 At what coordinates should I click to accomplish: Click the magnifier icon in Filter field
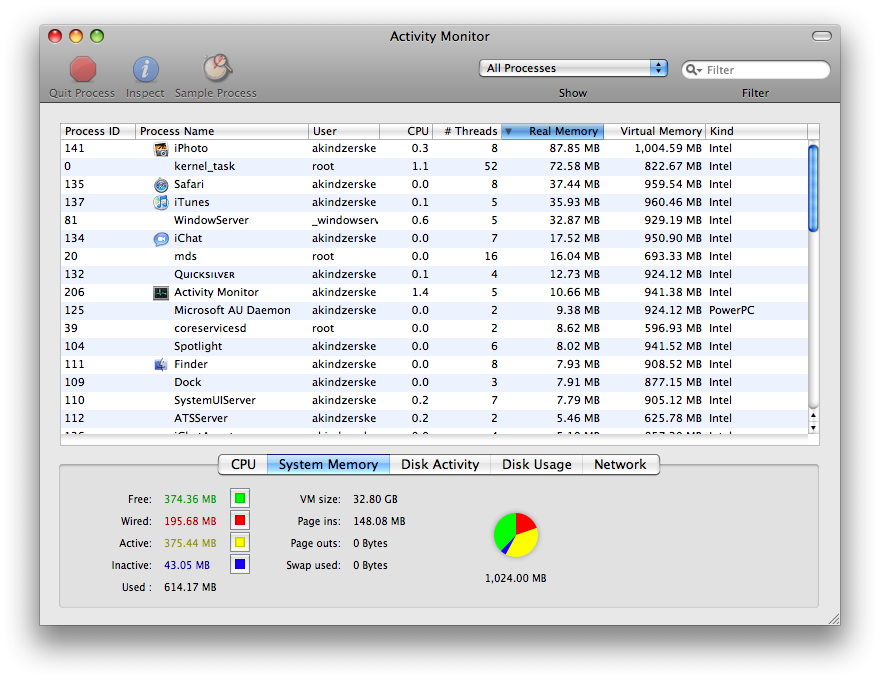[x=694, y=70]
